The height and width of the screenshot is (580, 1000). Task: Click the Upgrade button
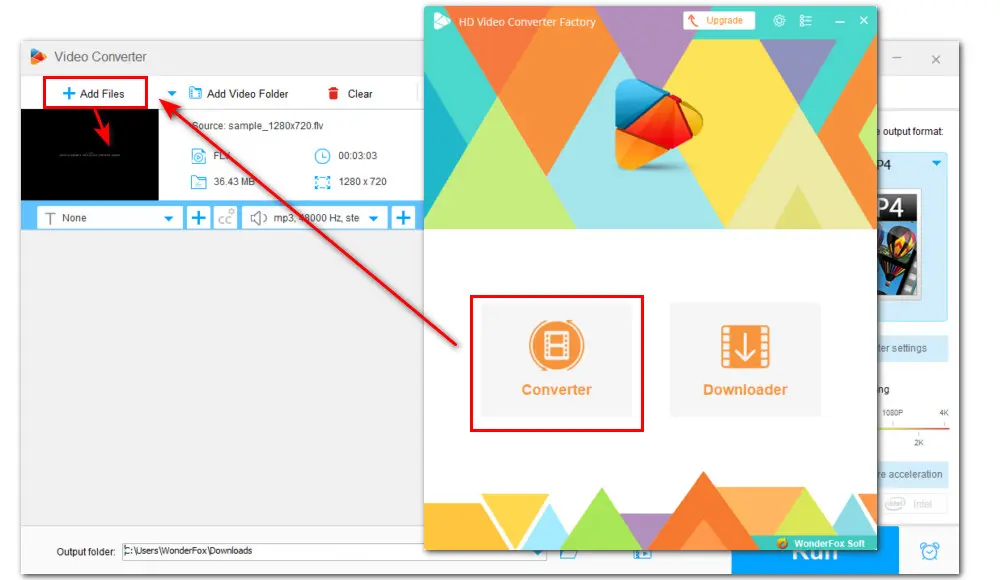[x=719, y=20]
